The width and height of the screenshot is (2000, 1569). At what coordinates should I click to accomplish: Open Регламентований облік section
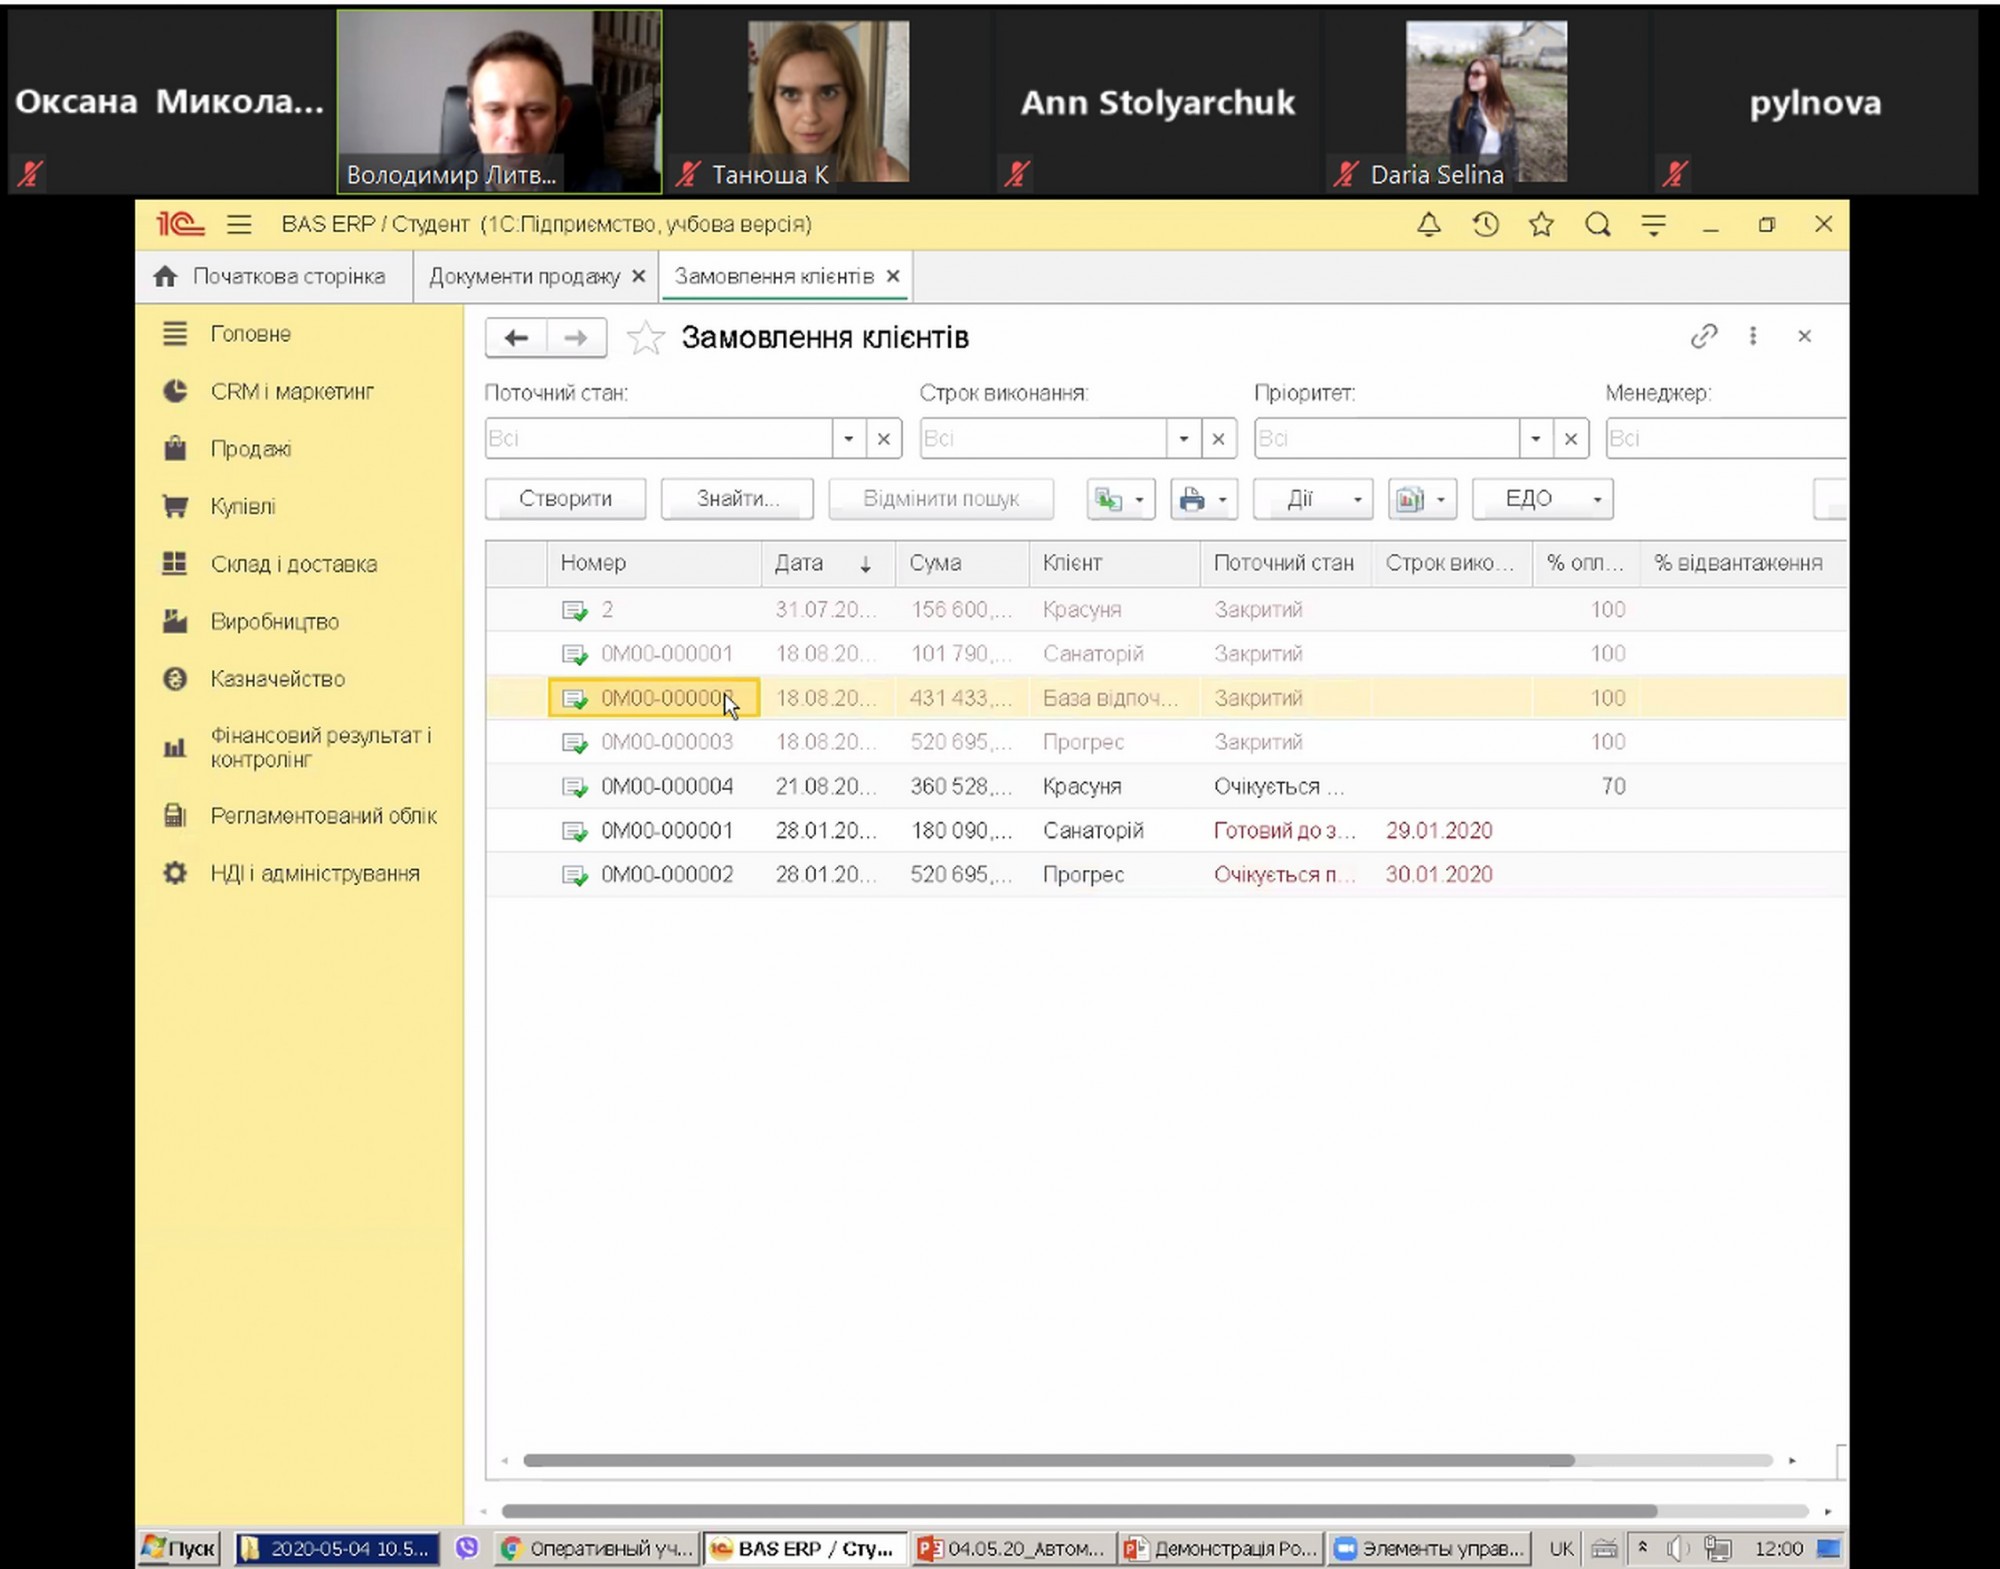323,816
